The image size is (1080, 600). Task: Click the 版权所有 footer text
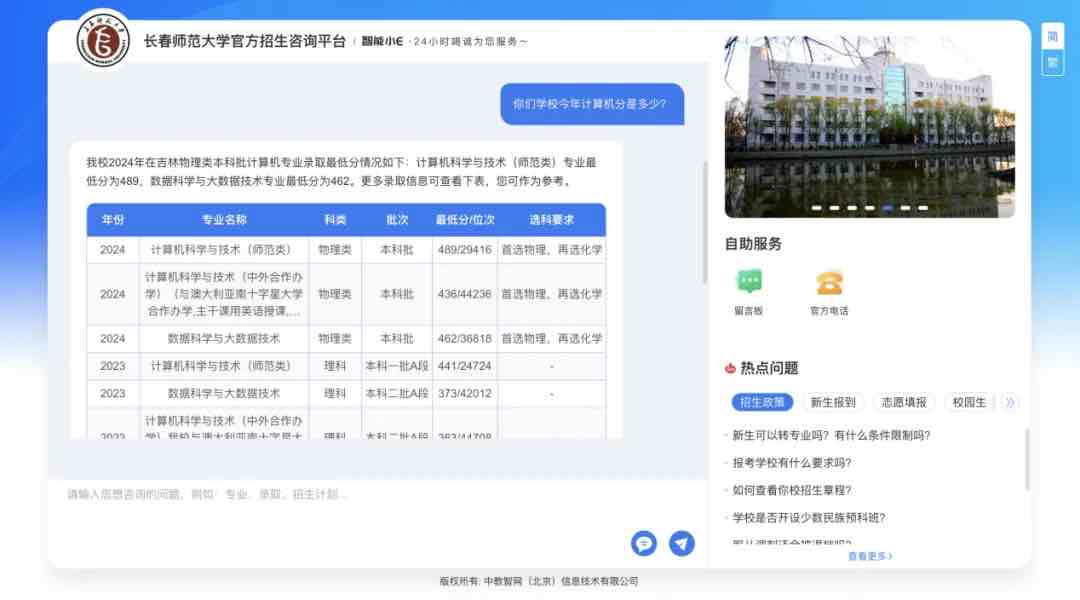pos(539,581)
